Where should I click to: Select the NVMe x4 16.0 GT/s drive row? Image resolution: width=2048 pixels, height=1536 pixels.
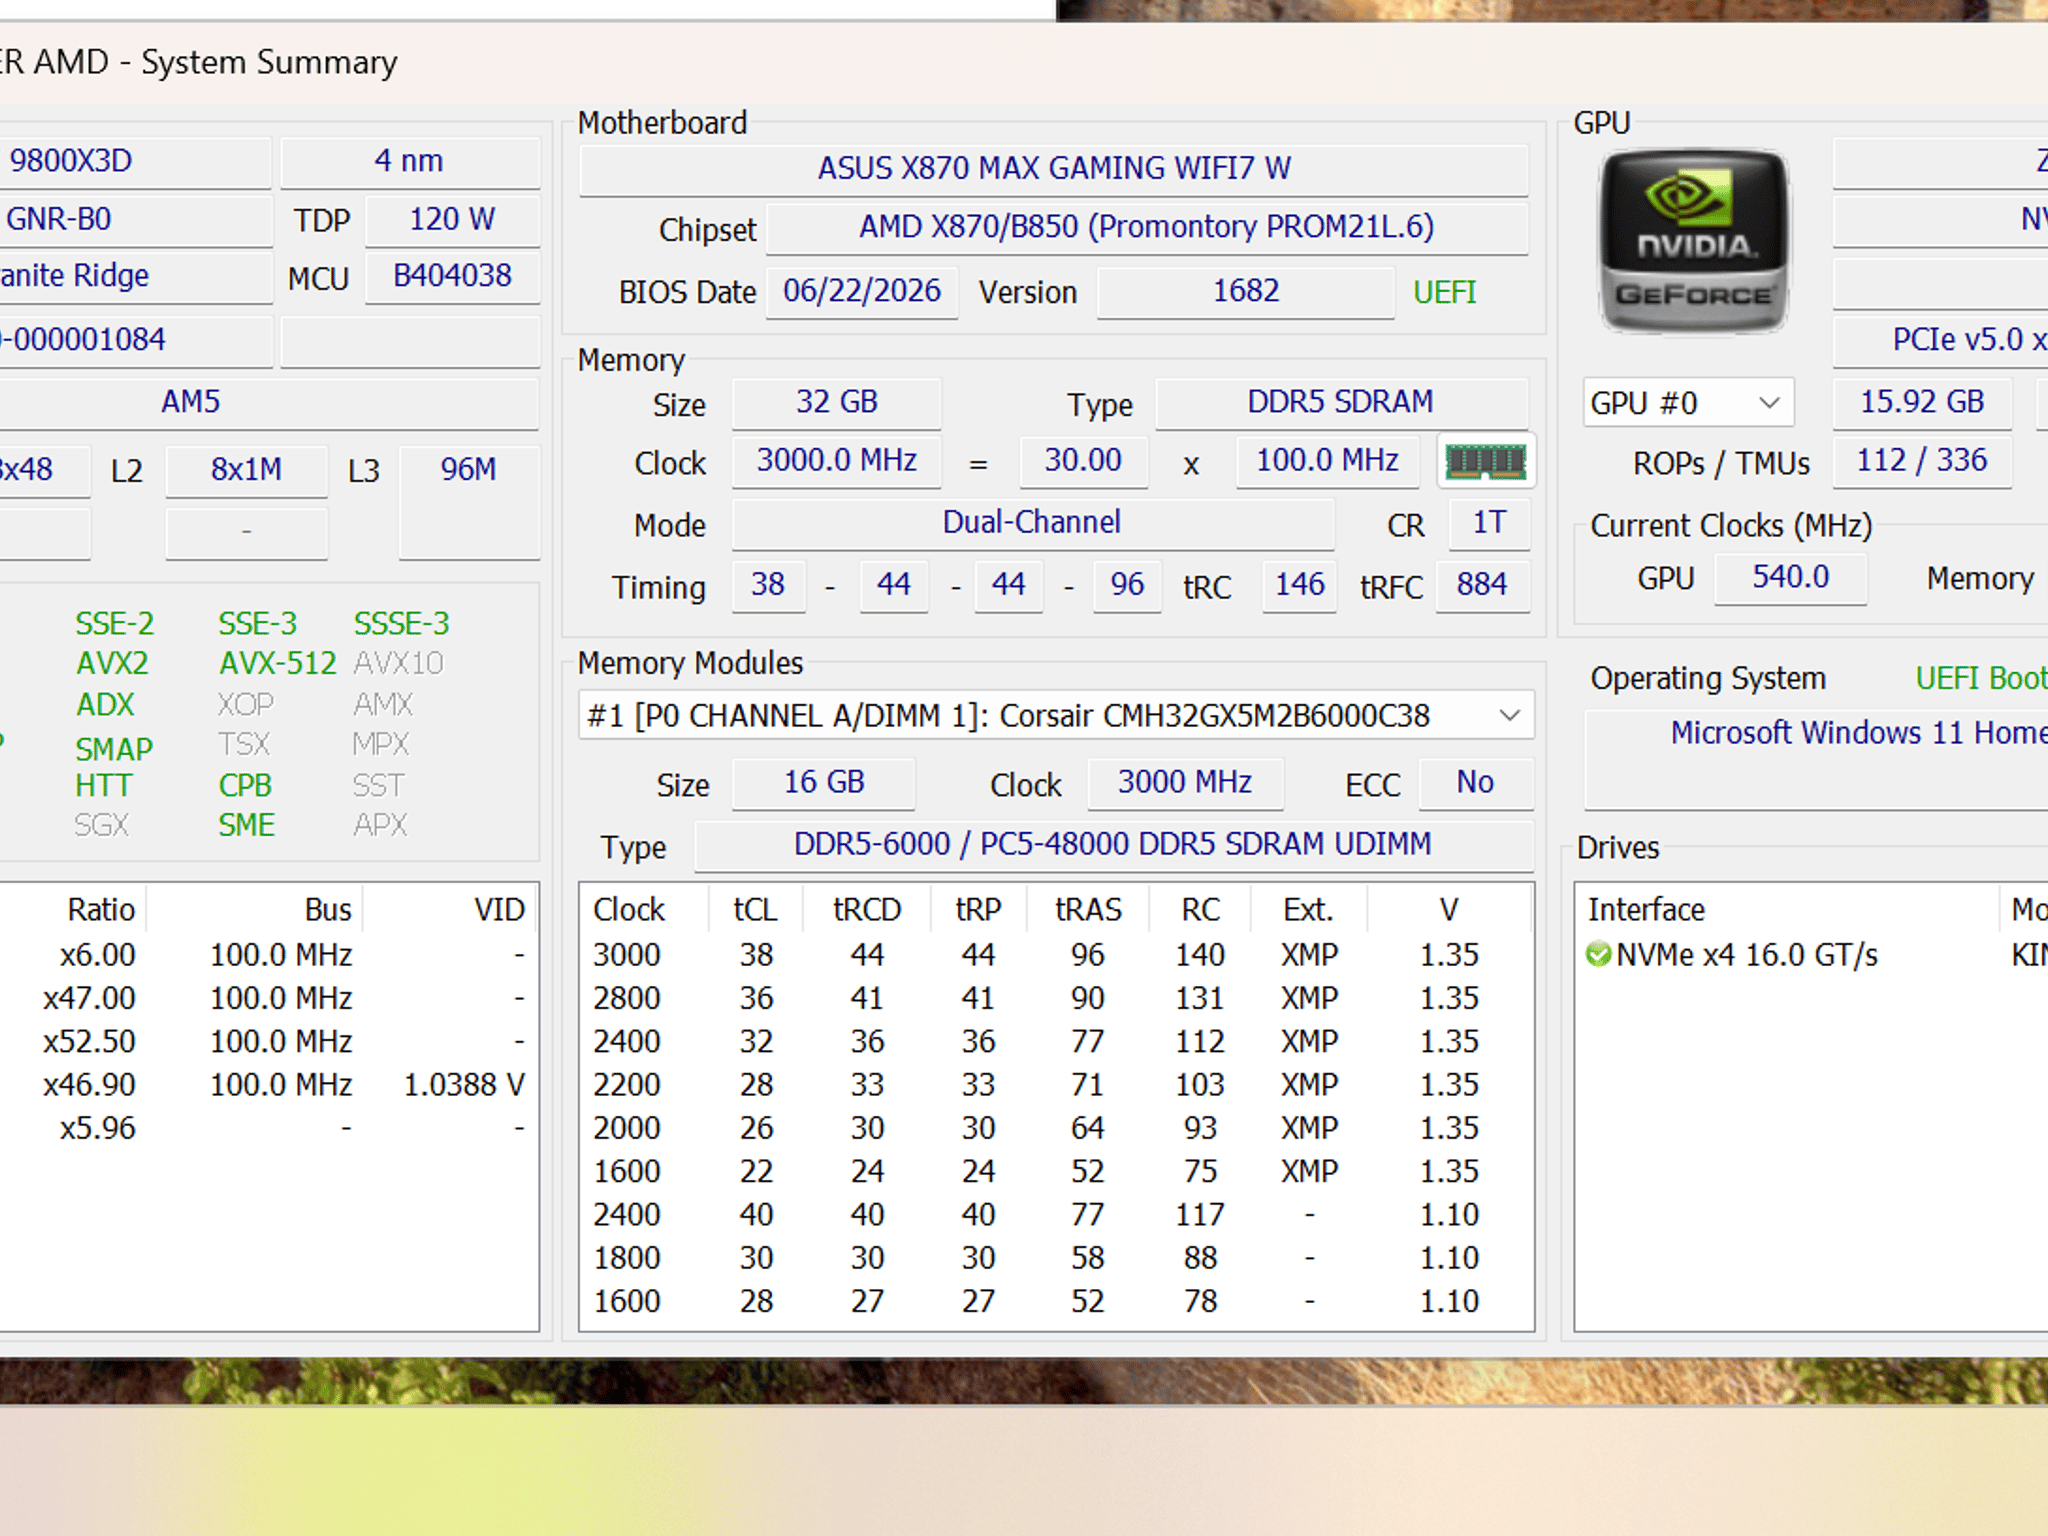[x=1812, y=955]
